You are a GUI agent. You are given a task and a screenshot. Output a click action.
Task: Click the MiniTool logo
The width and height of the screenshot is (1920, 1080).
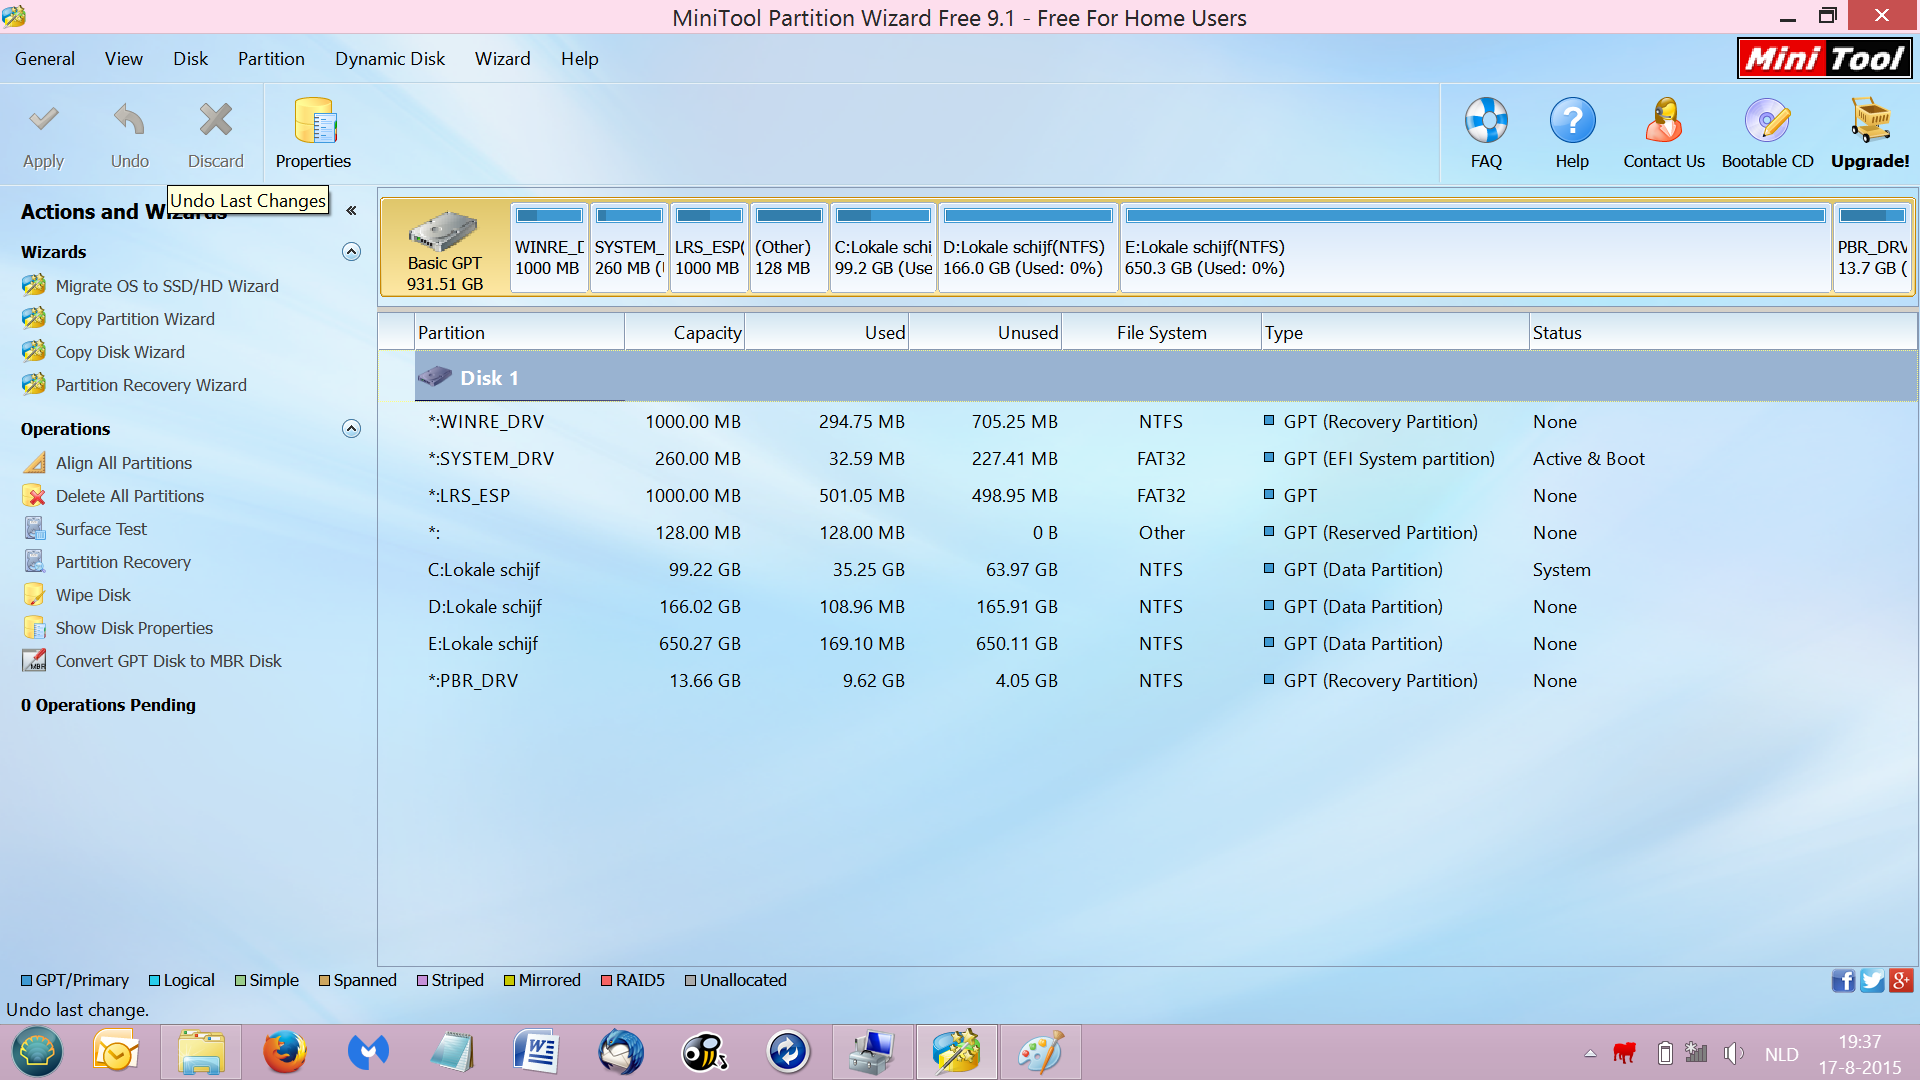[x=1824, y=59]
